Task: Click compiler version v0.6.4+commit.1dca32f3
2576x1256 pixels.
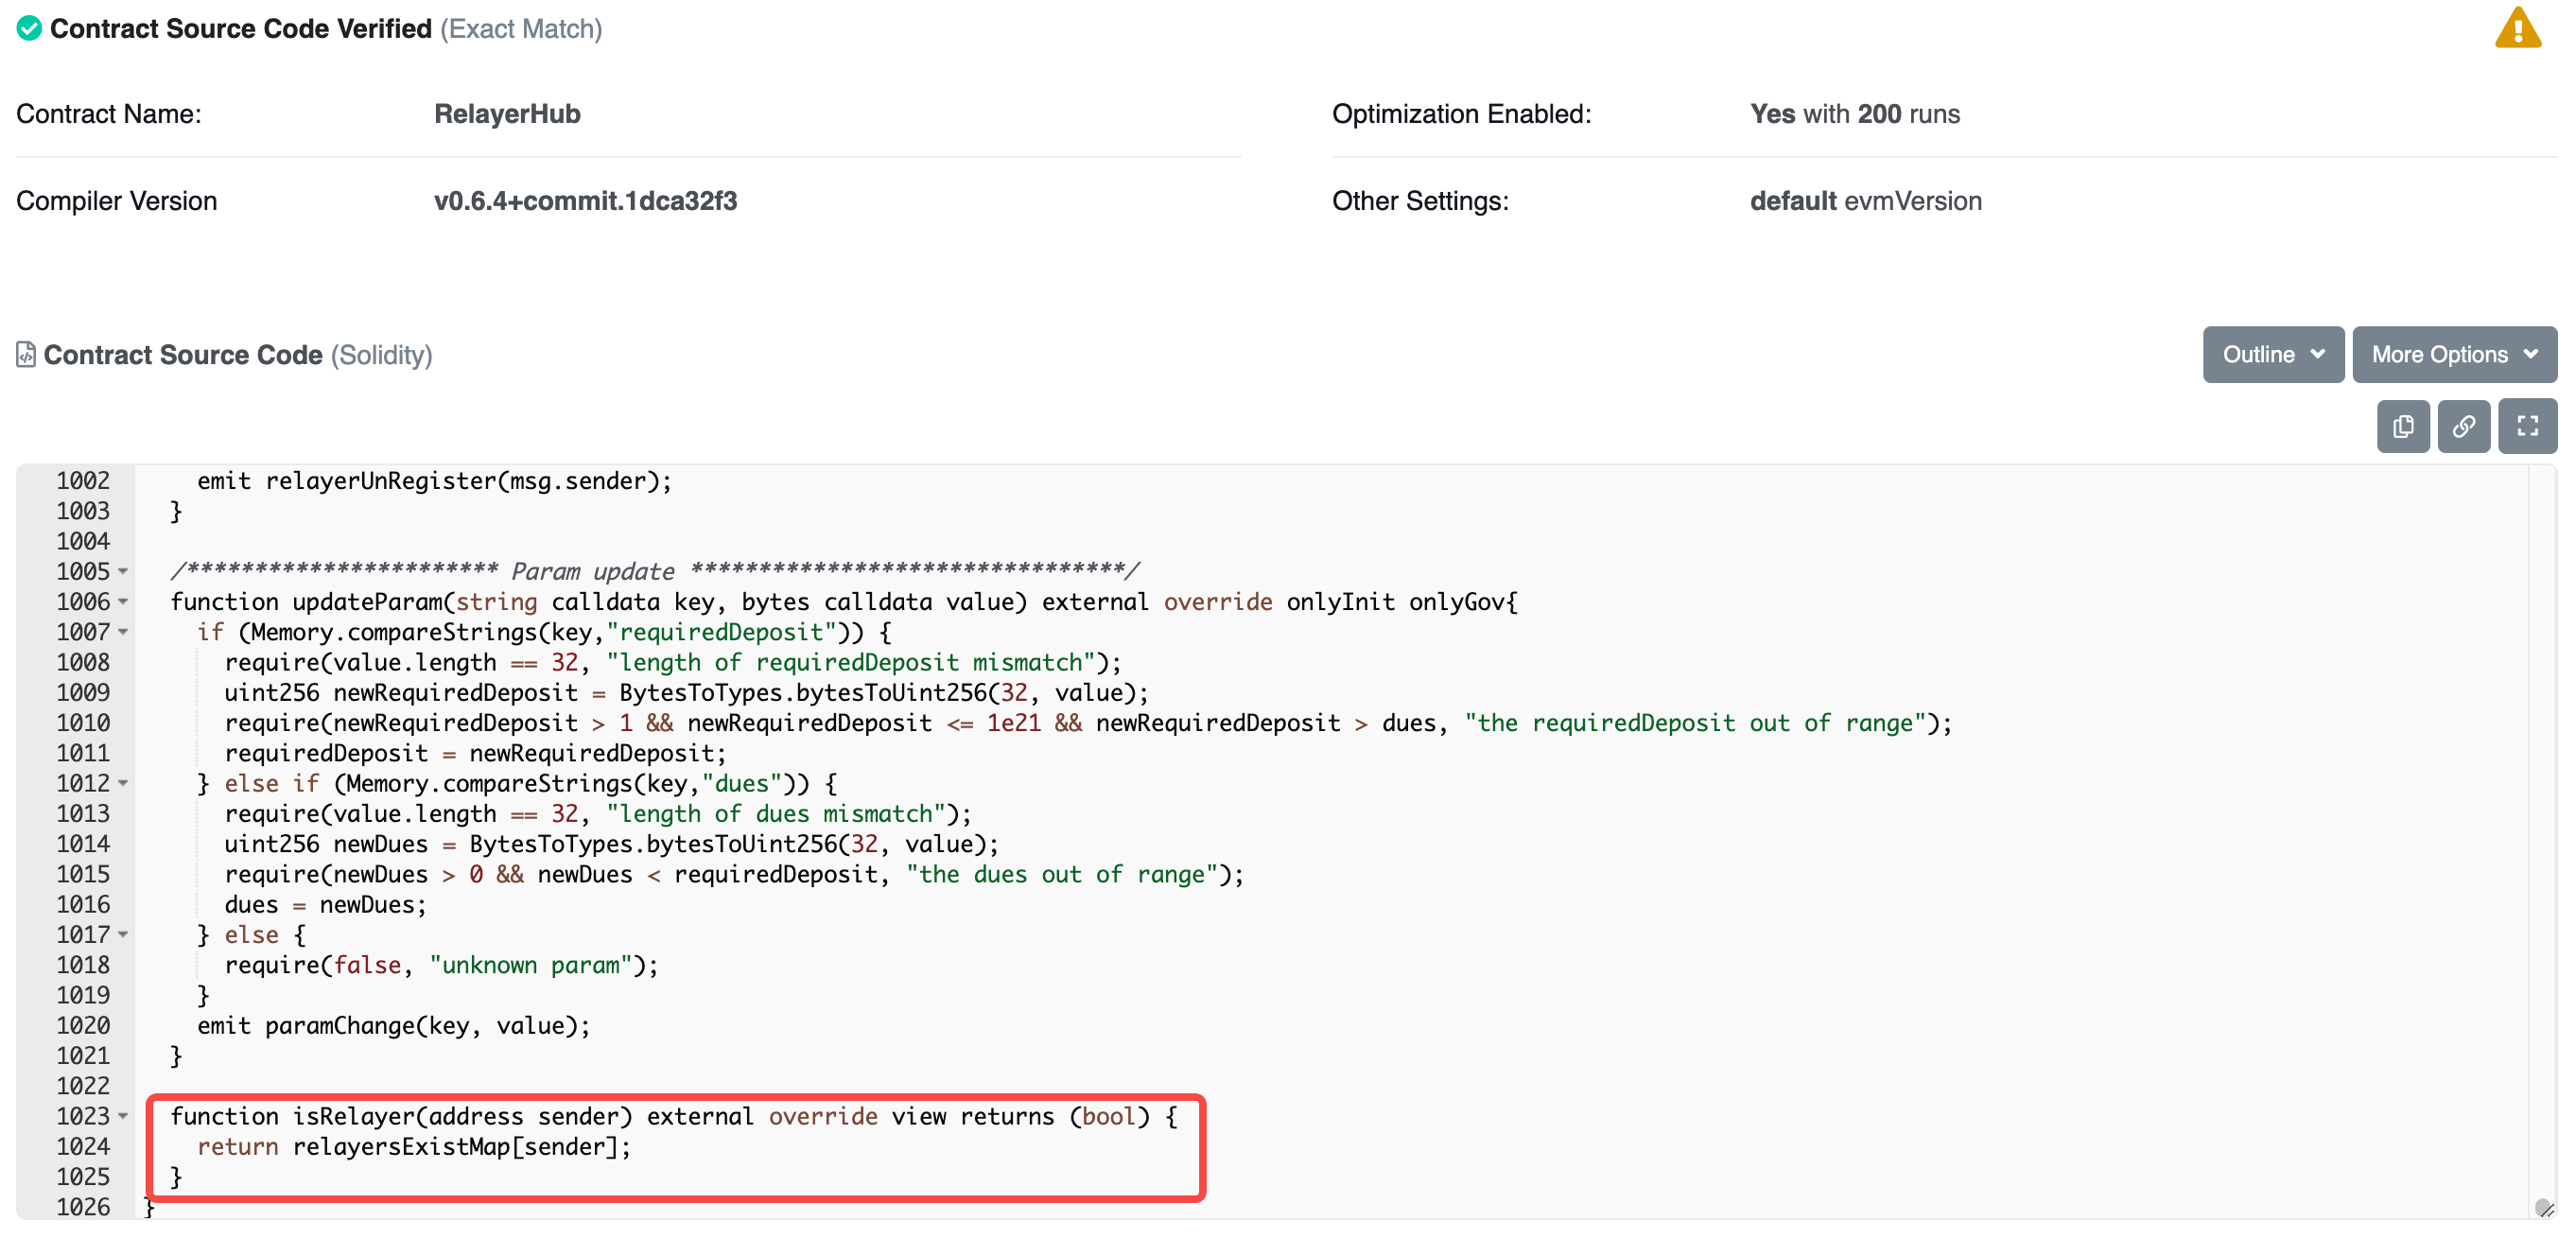Action: tap(585, 201)
